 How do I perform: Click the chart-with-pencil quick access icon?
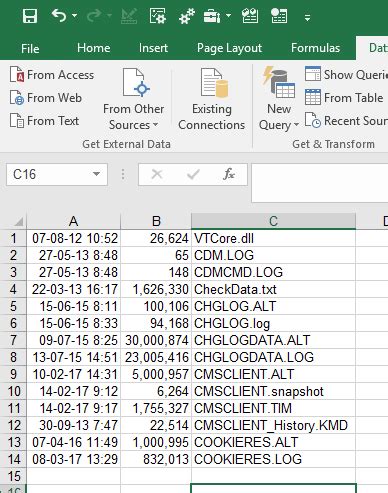129,16
